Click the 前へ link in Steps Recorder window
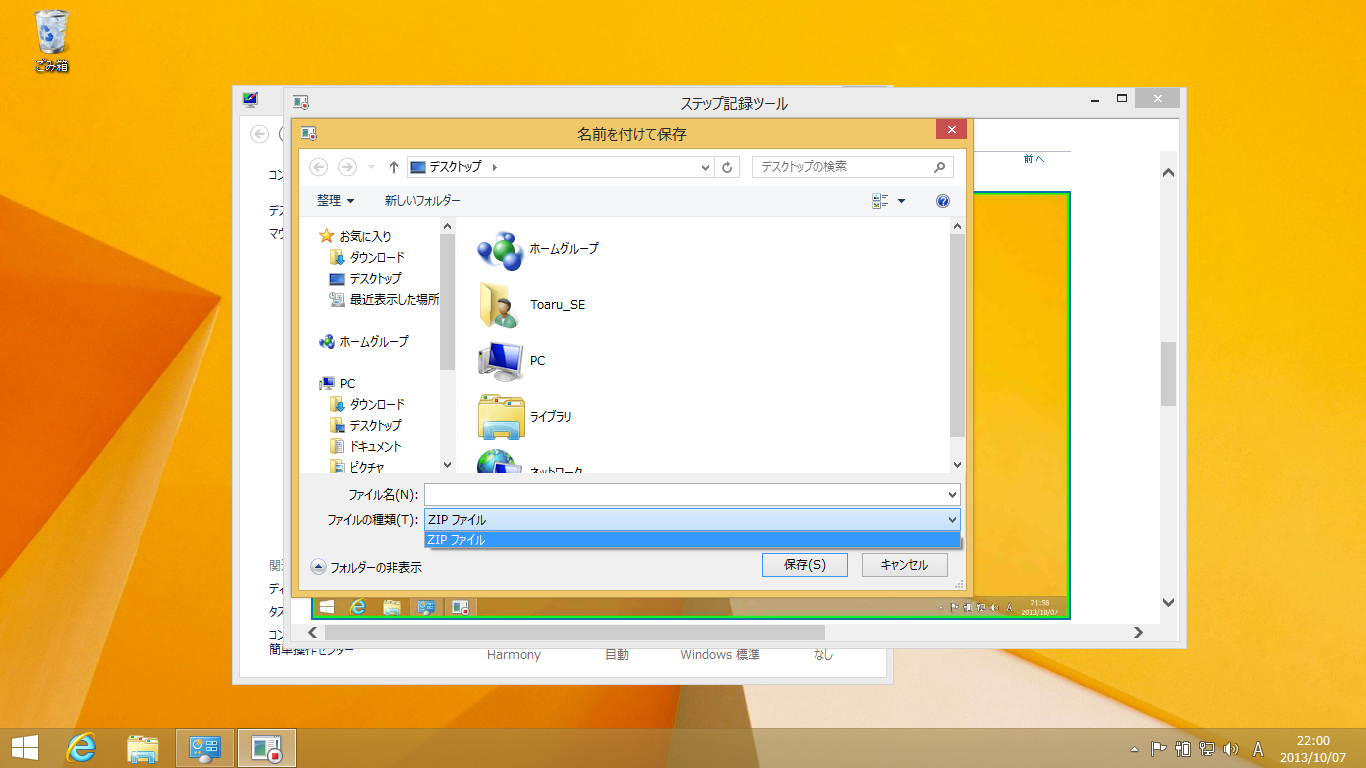 pos(1034,159)
